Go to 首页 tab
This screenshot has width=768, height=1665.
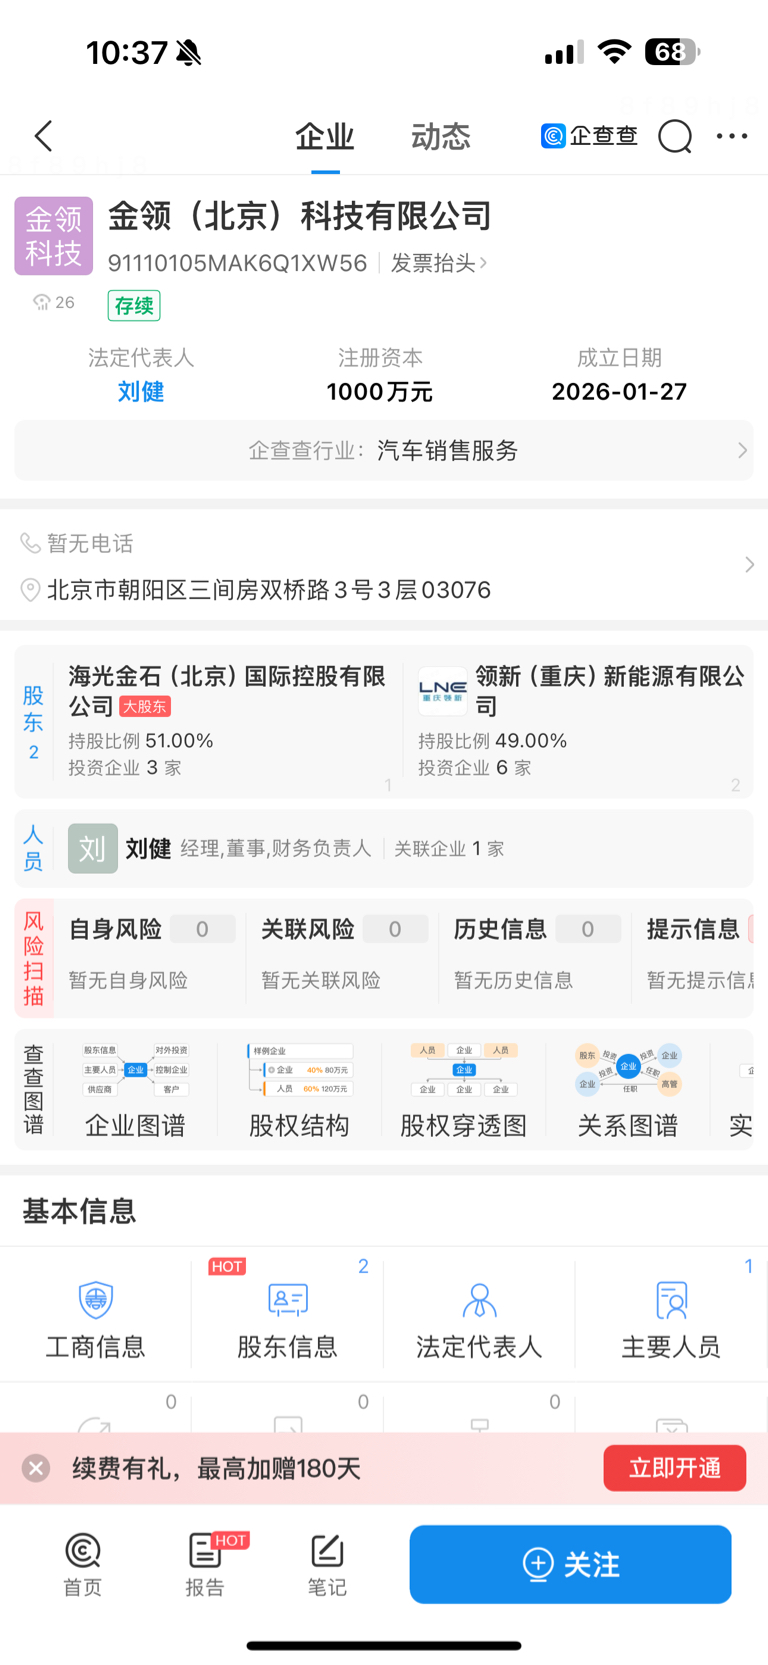pyautogui.click(x=83, y=1565)
